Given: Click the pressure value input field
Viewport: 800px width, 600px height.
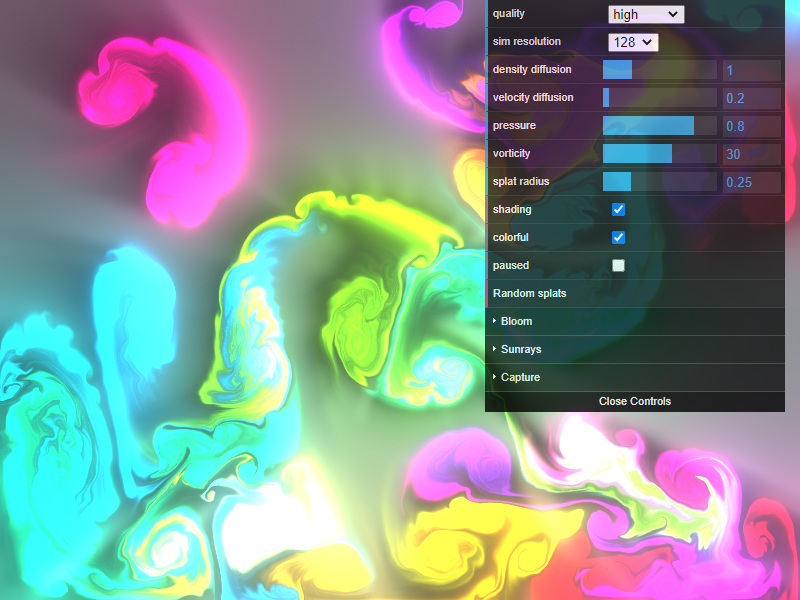Looking at the screenshot, I should pos(751,126).
